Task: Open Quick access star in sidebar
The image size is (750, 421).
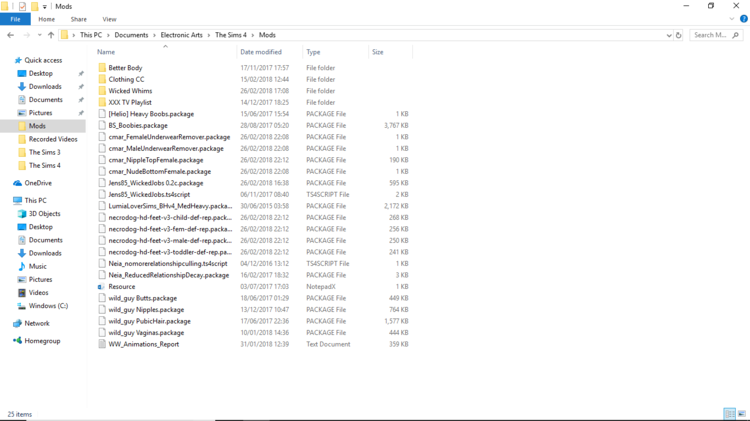Action: pyautogui.click(x=18, y=60)
